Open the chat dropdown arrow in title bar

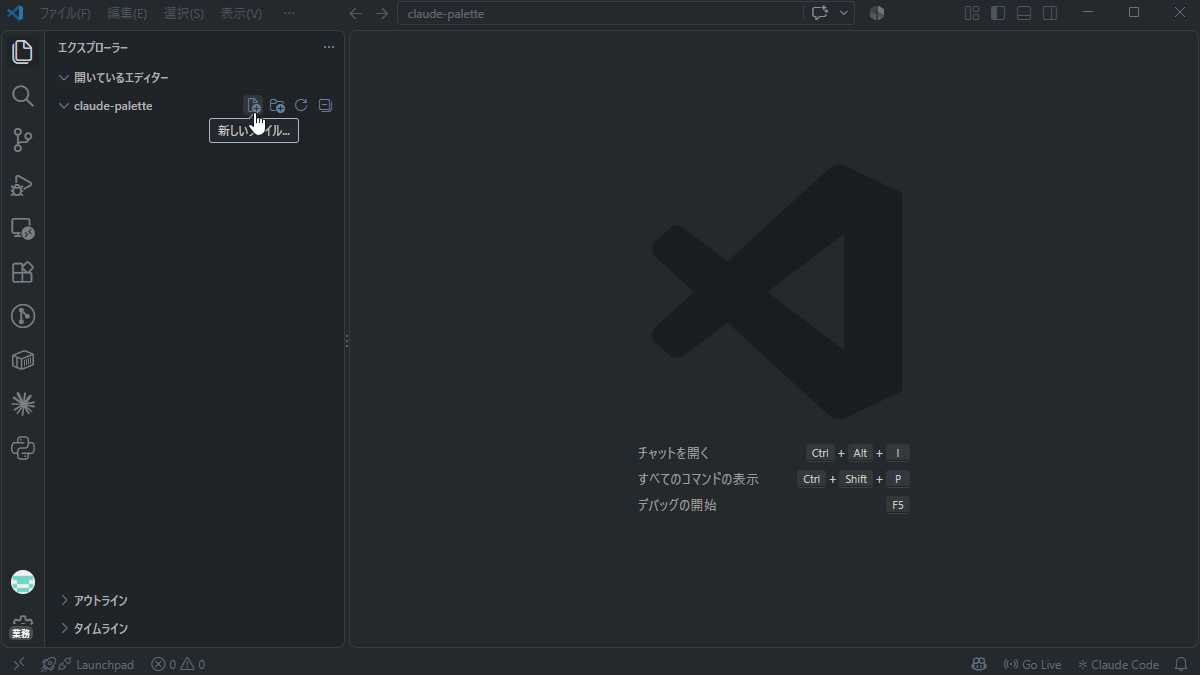coord(844,13)
